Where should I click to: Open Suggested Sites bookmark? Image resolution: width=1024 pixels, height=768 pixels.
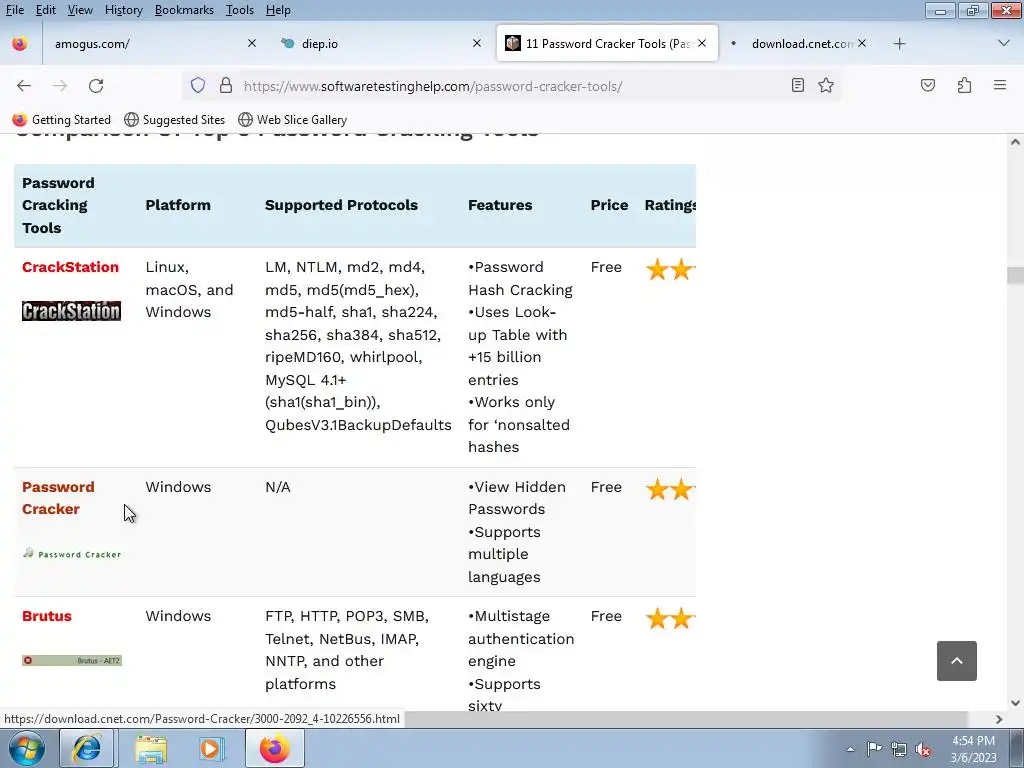tap(174, 120)
